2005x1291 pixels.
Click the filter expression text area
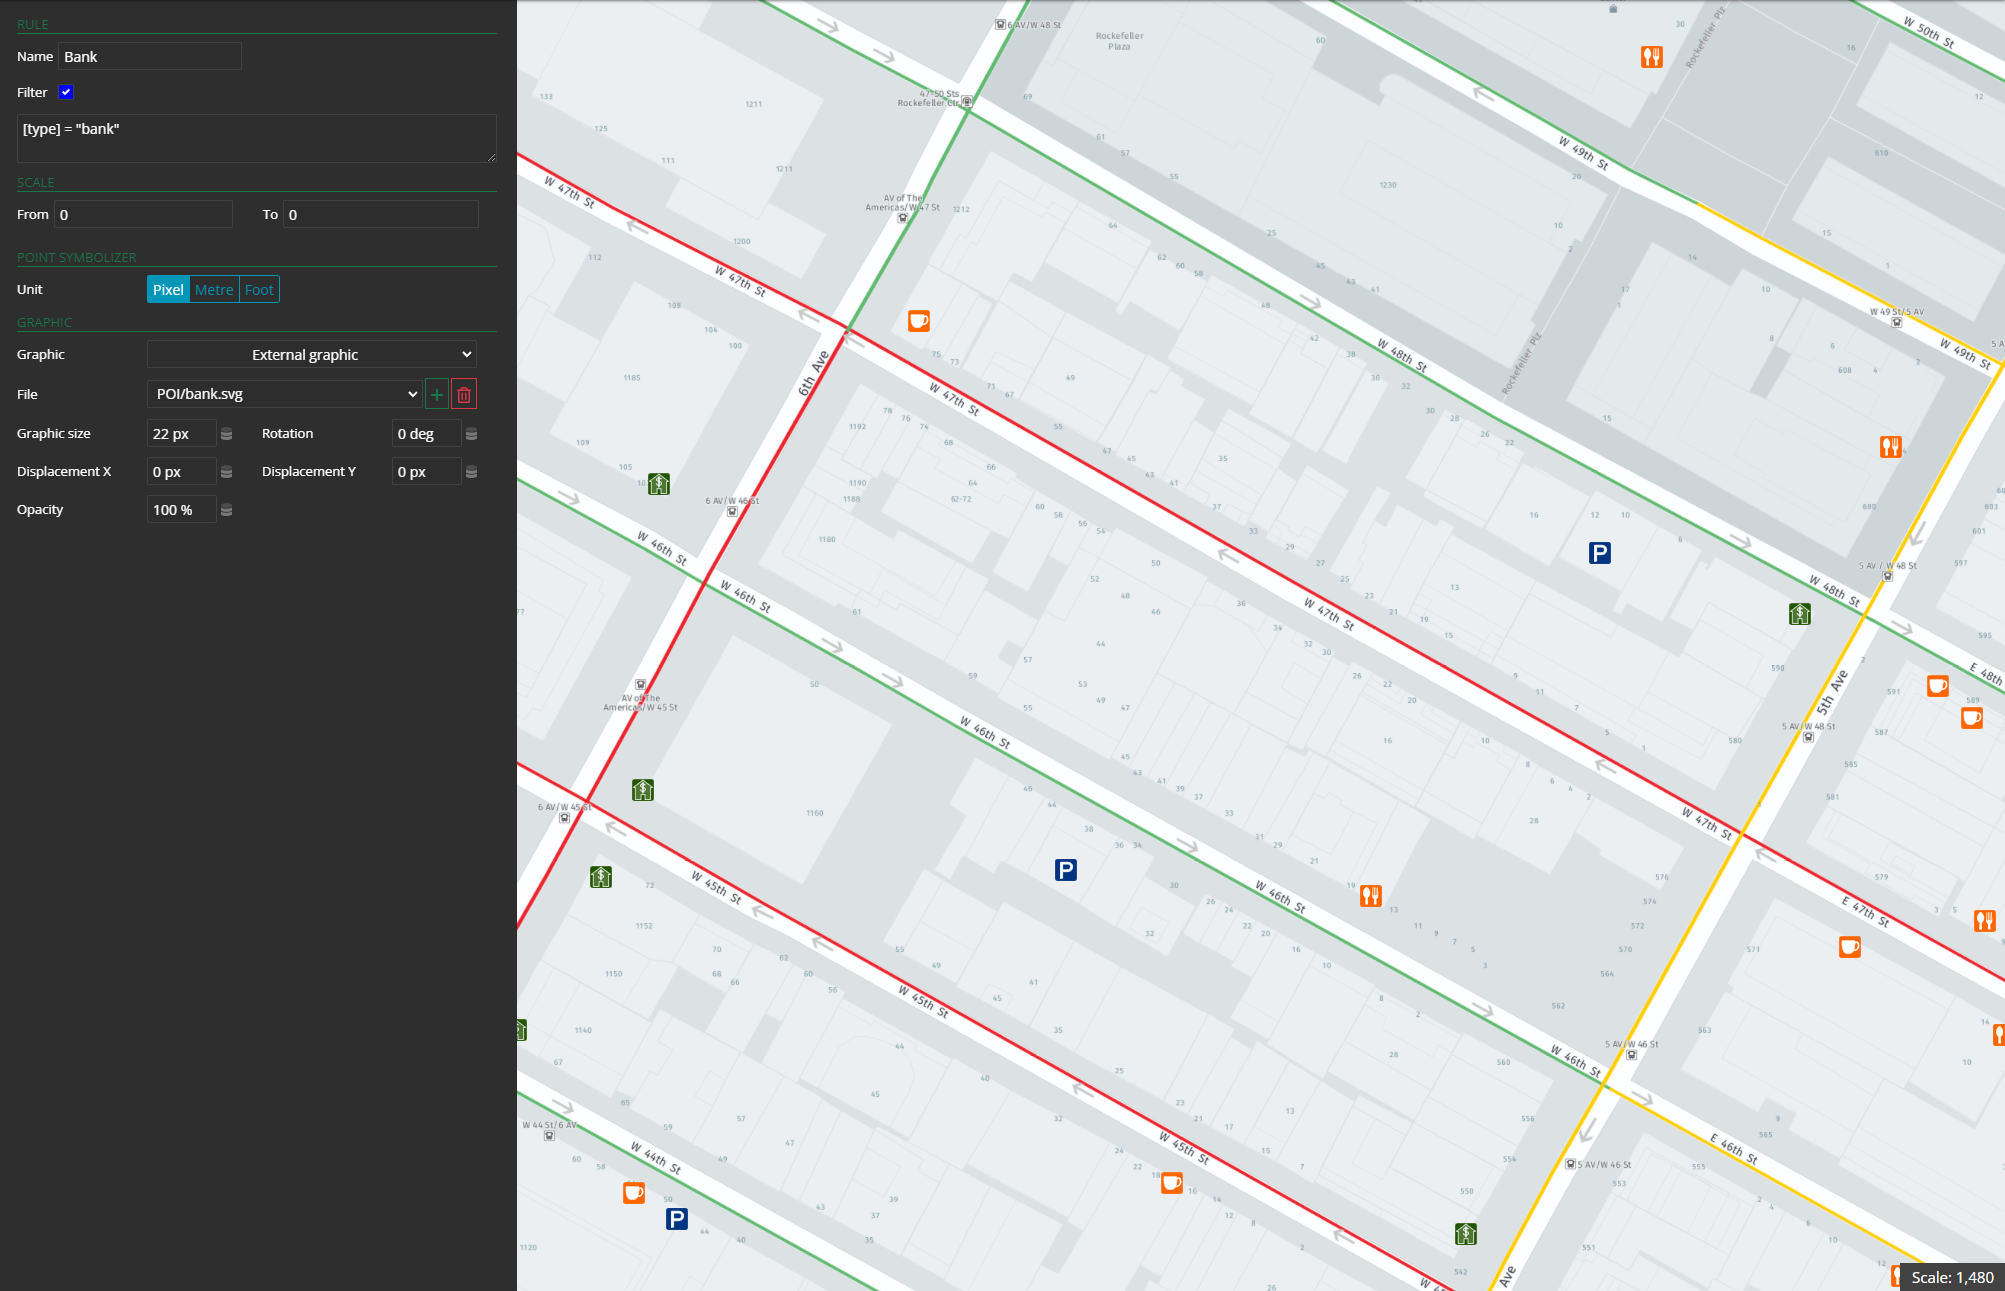pos(256,138)
